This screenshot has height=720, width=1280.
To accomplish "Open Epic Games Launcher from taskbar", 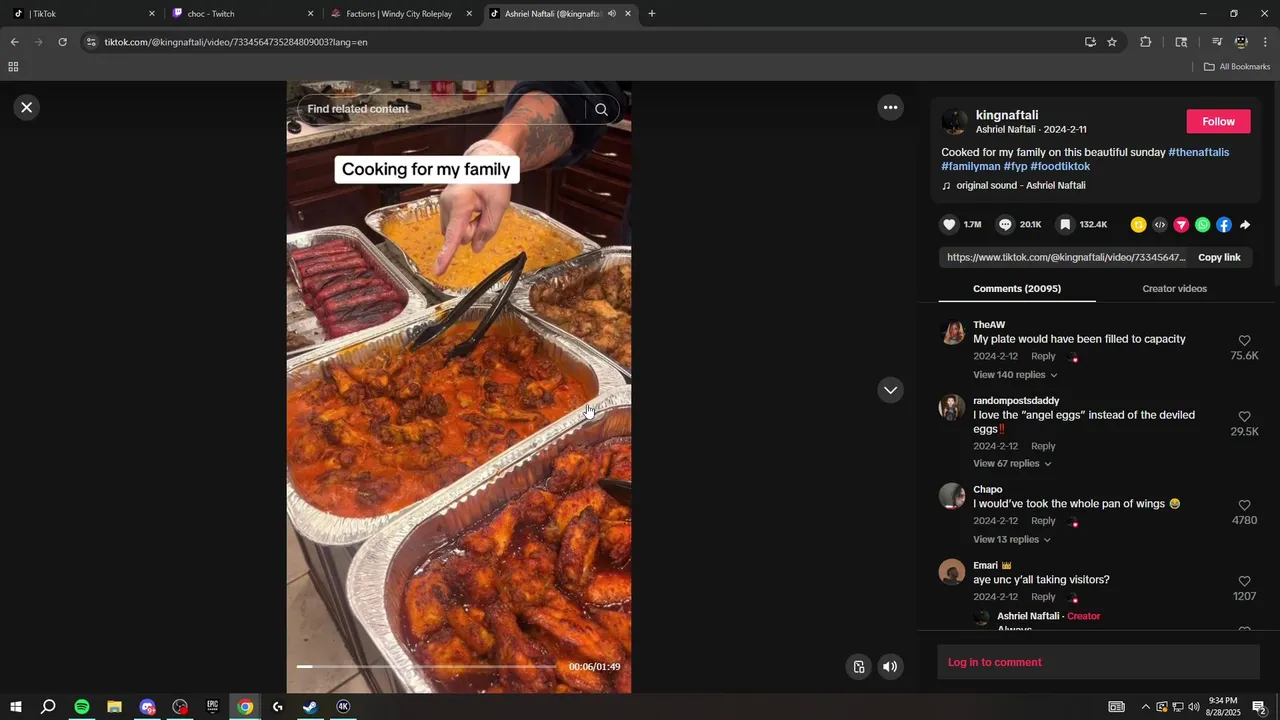I will 212,707.
